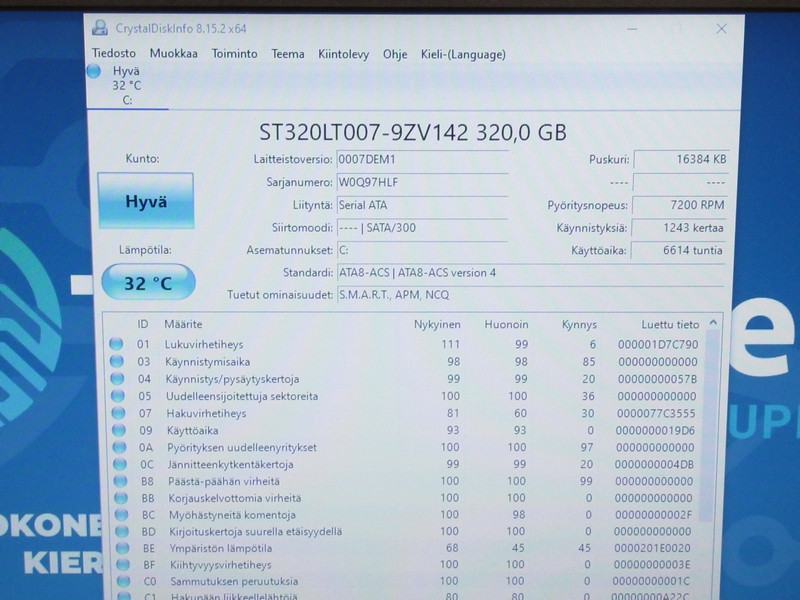
Task: Click raw value 0000201E0020
Action: [653, 548]
